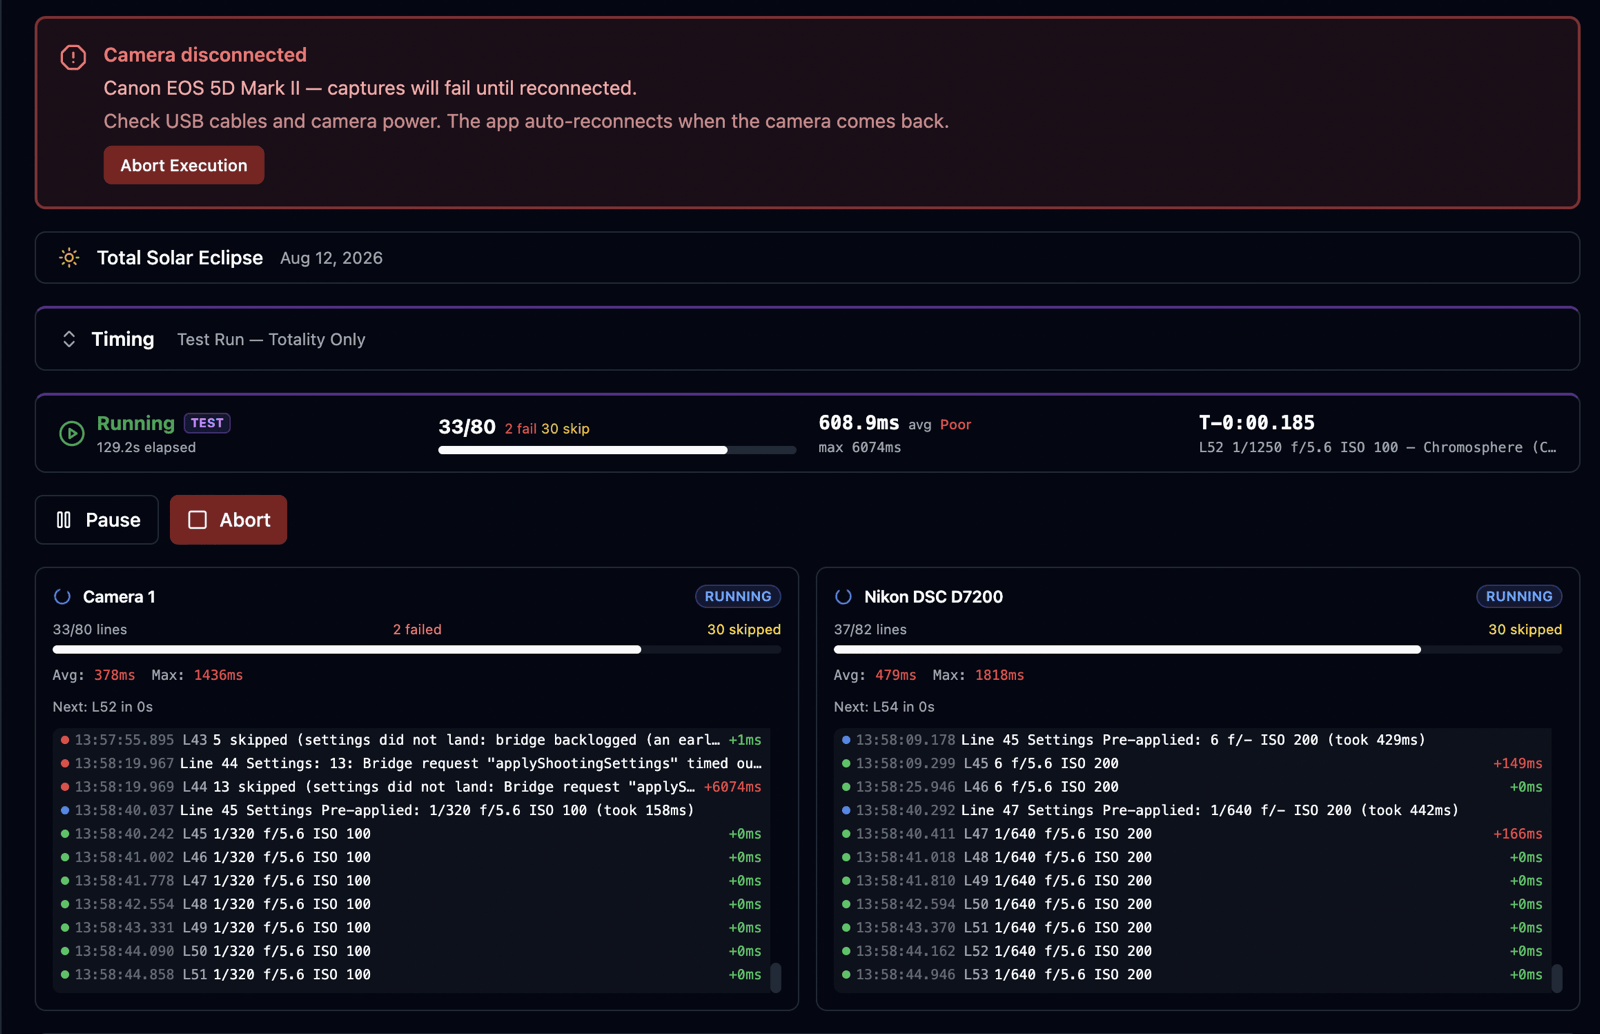Click the Nikon L50 1/640 log row
This screenshot has width=1600, height=1034.
[1192, 904]
